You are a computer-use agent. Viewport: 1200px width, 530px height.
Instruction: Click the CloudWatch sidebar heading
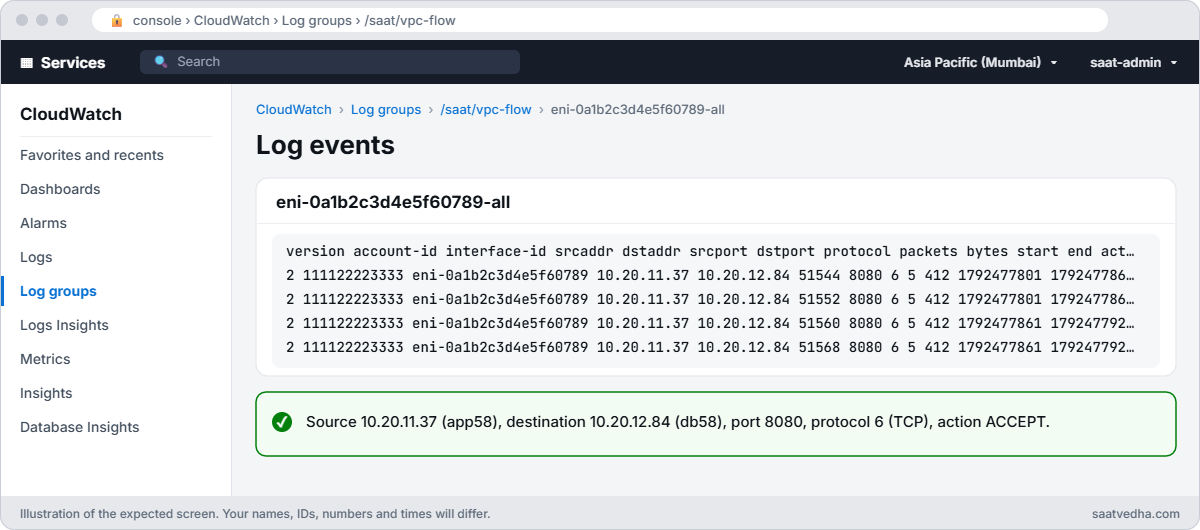coord(71,114)
